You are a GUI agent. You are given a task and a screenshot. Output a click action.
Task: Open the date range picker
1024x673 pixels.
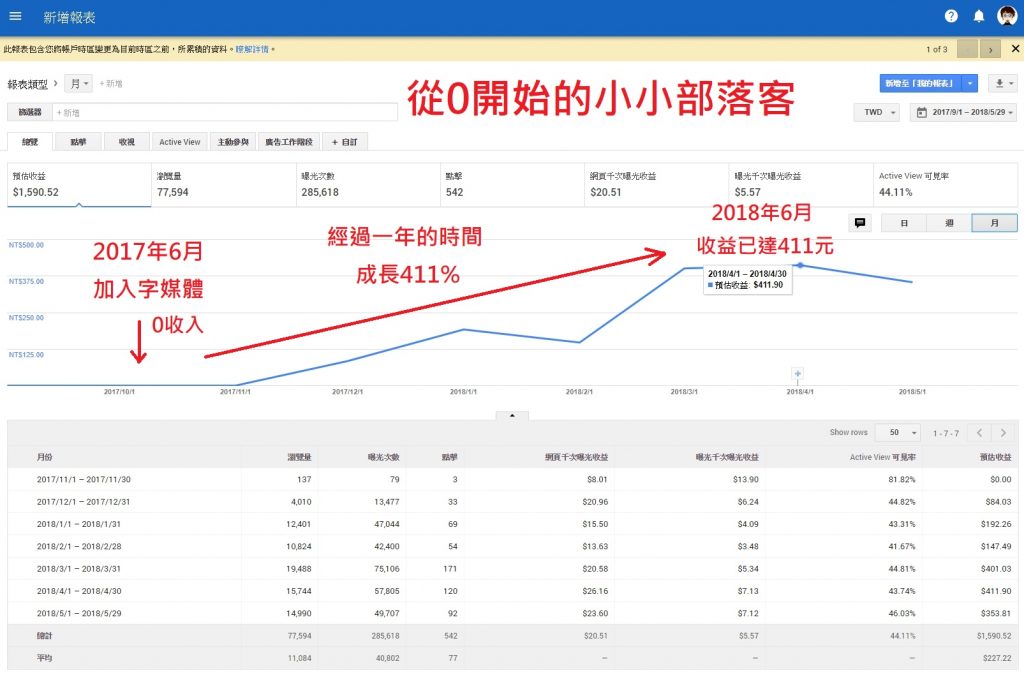pyautogui.click(x=963, y=113)
